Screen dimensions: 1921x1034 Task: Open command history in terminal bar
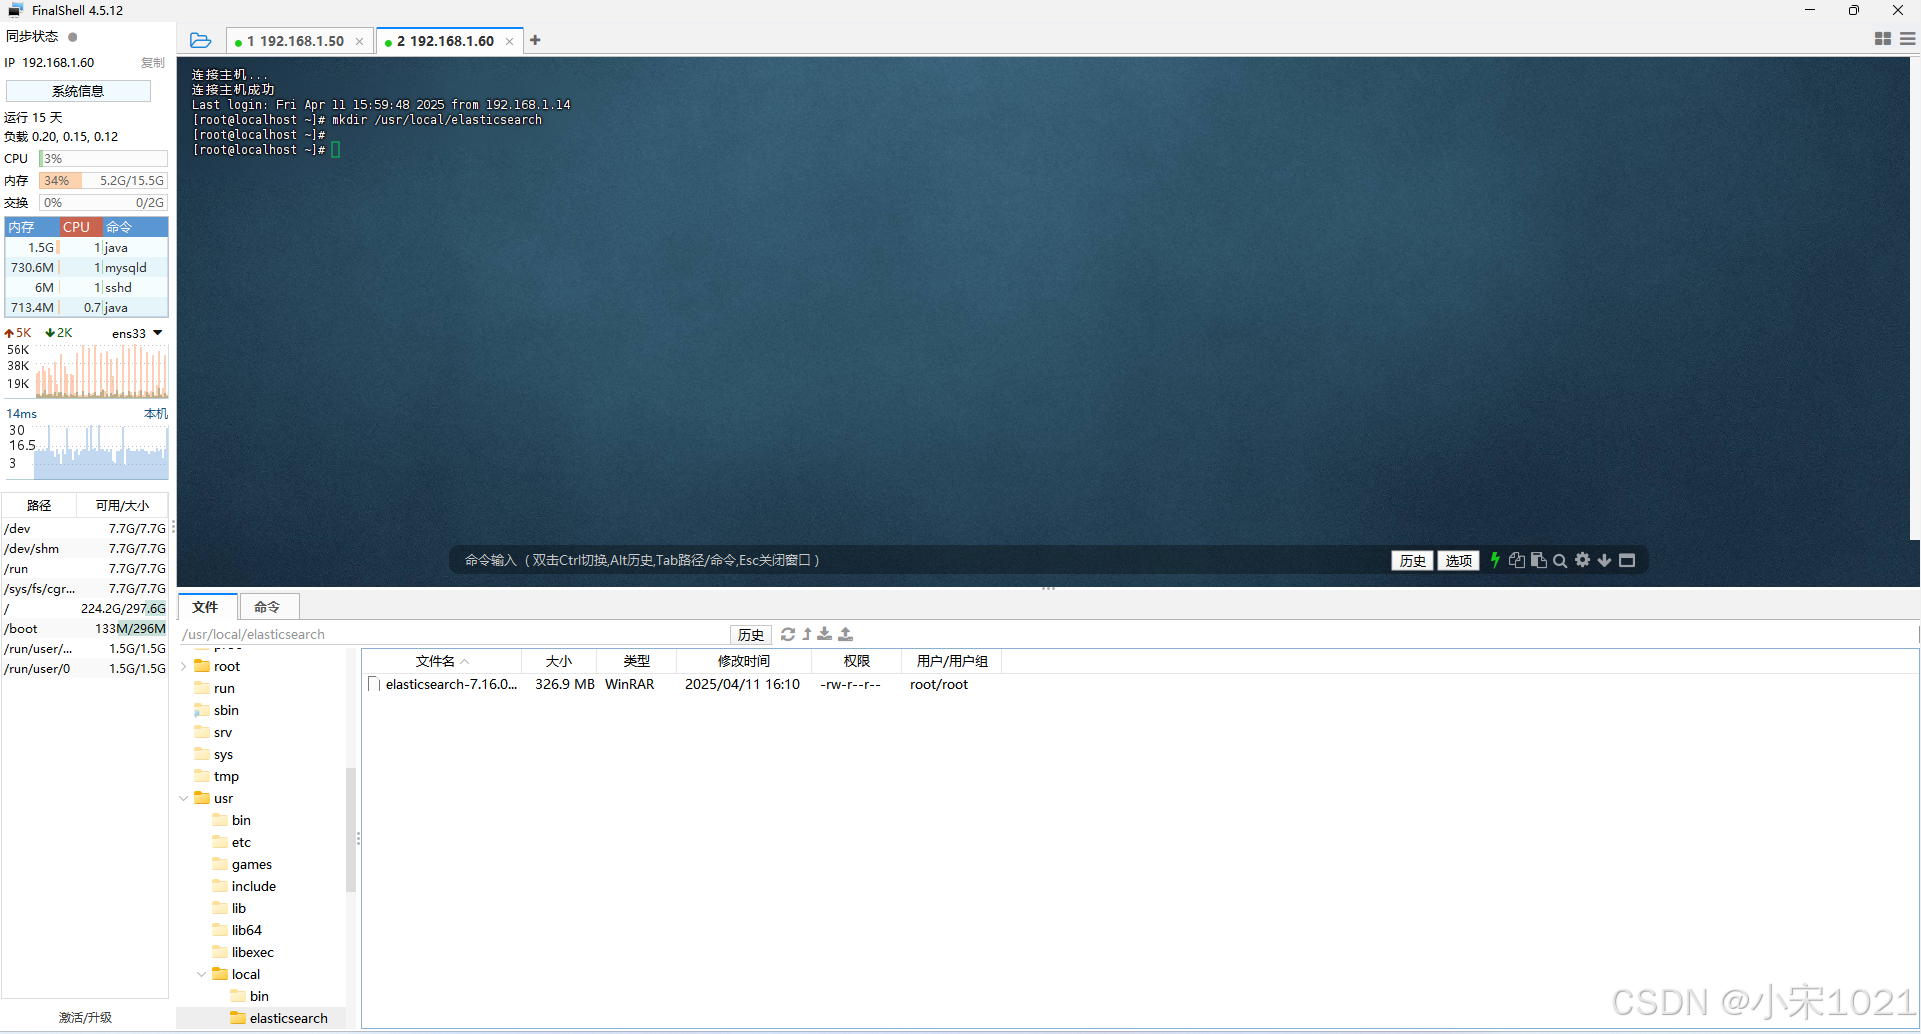click(1412, 560)
